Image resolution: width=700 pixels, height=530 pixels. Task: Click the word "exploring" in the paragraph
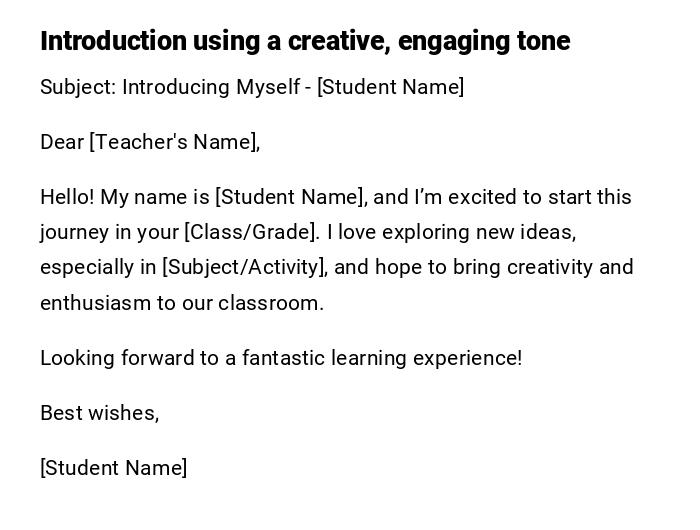(x=419, y=232)
